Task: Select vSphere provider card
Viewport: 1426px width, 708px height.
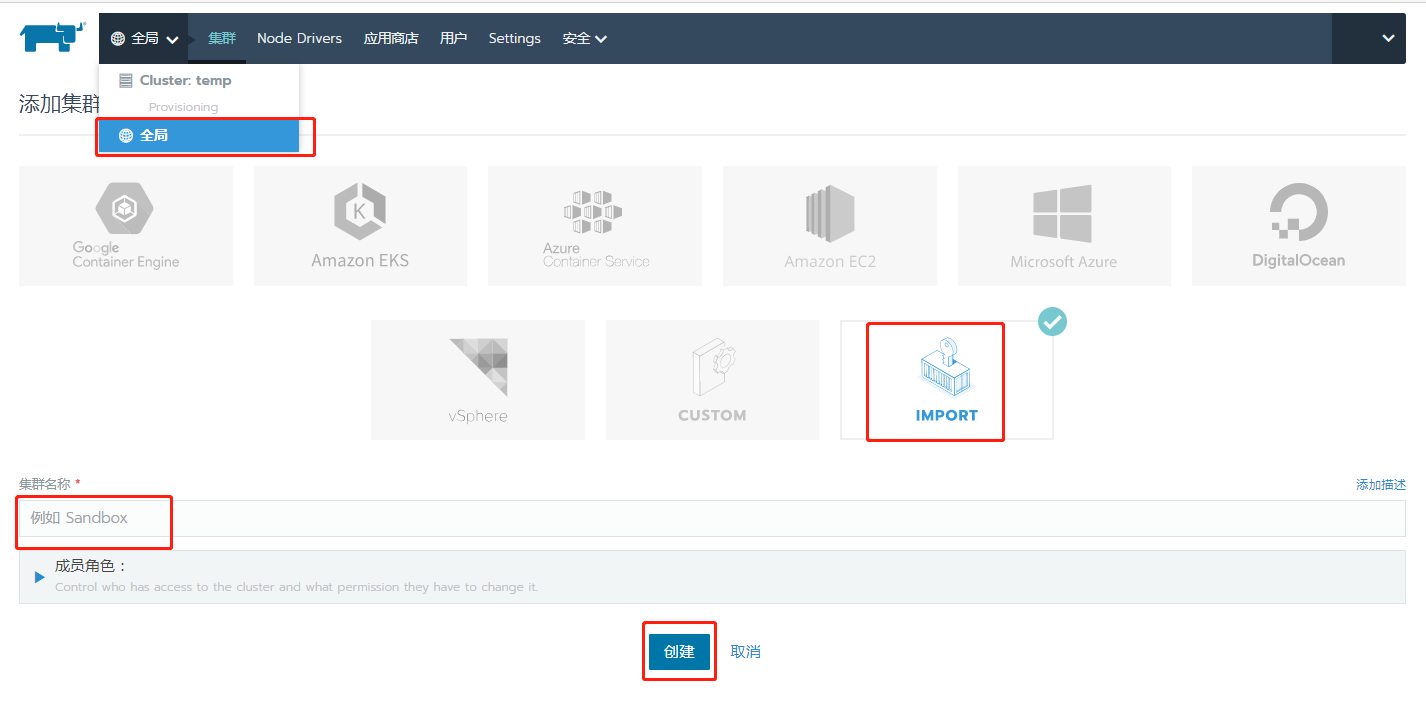Action: click(x=478, y=380)
